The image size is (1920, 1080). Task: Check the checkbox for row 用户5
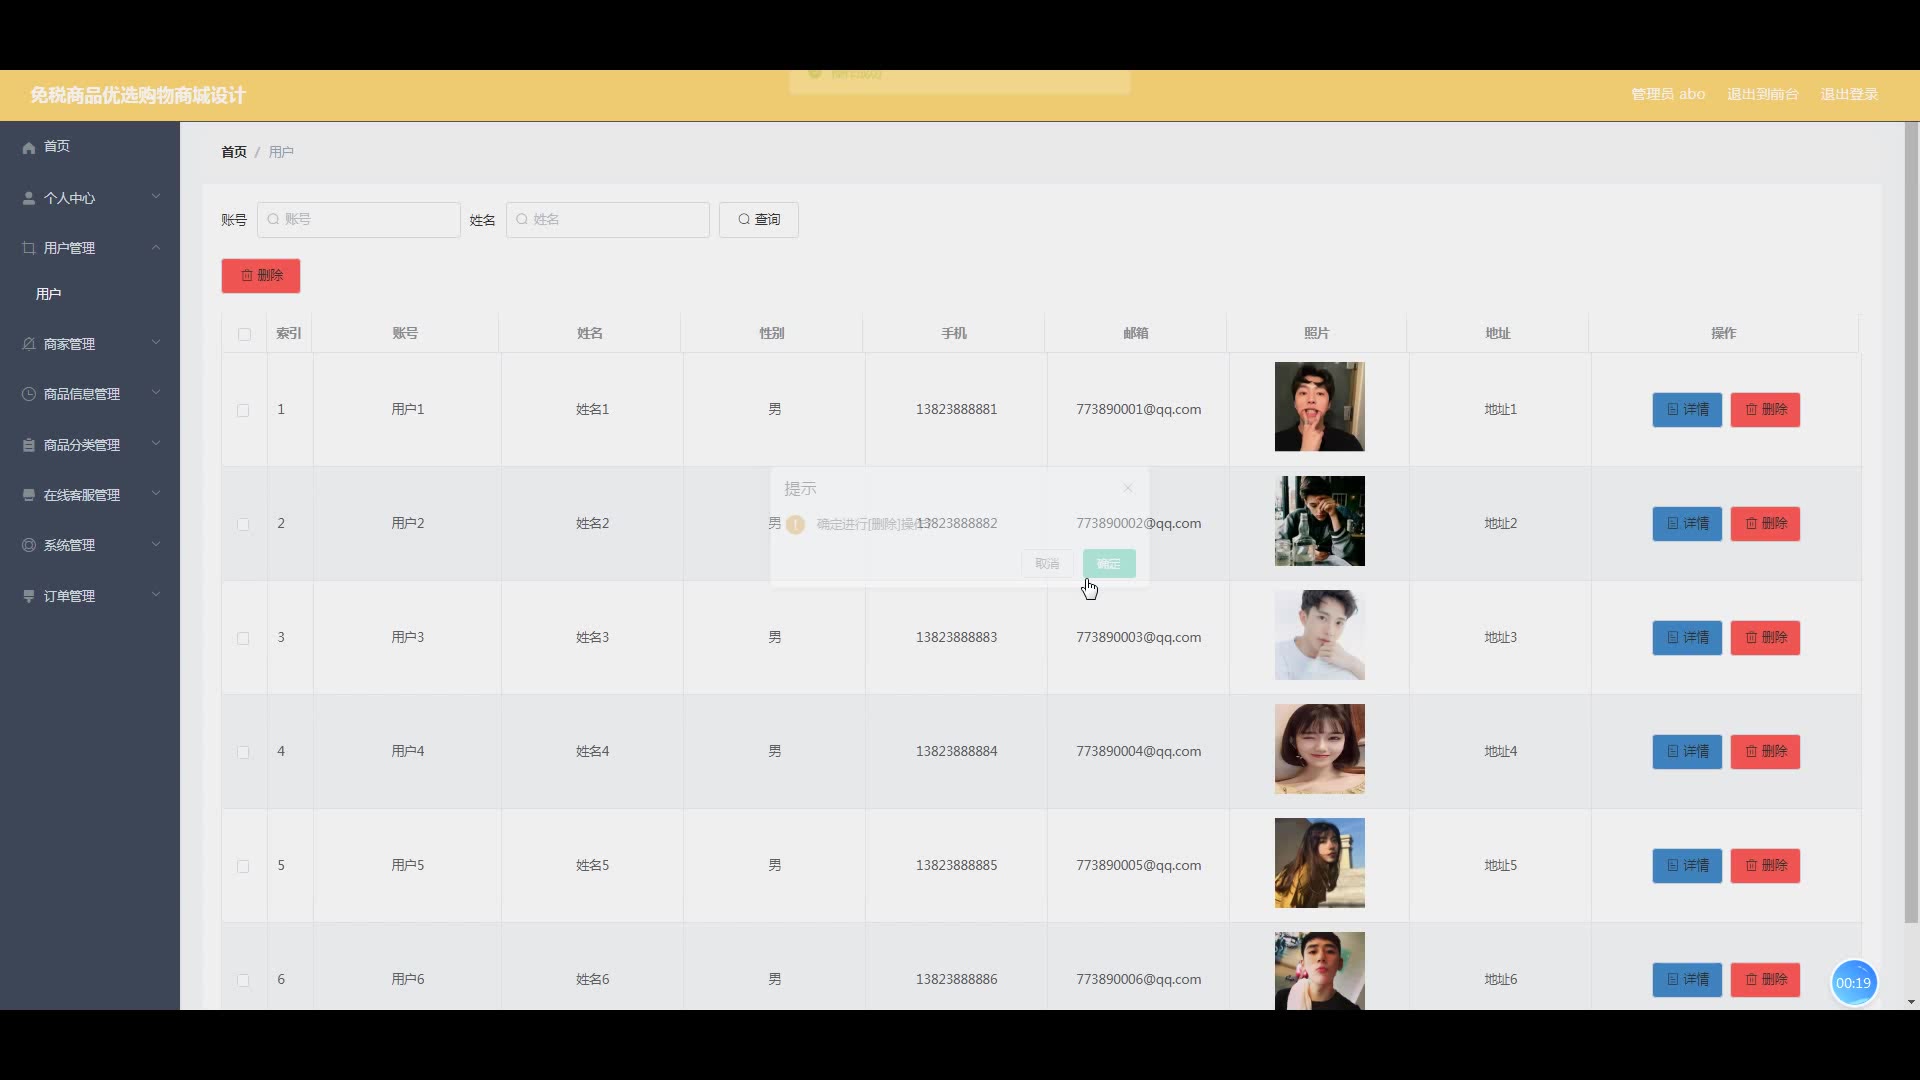tap(243, 866)
